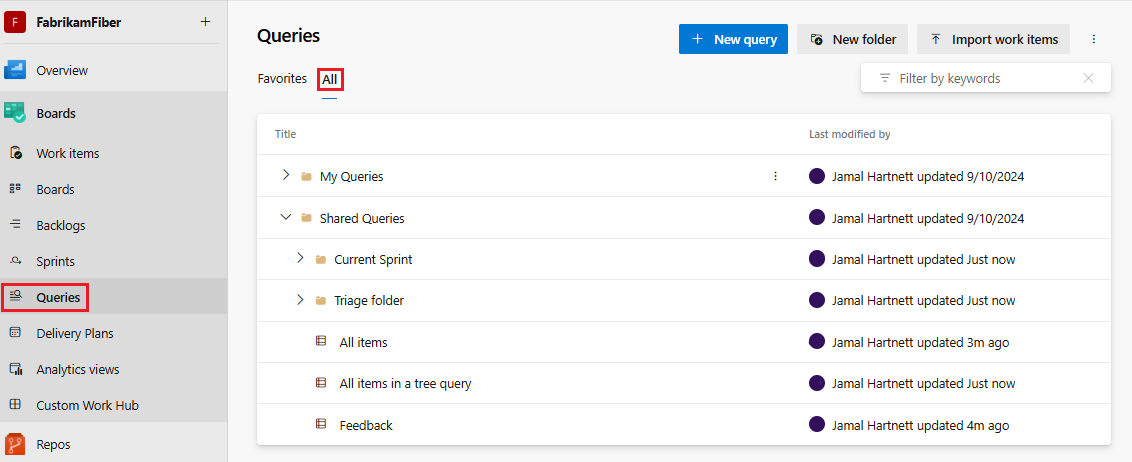1132x462 pixels.
Task: Select the Shared Queries folder name
Action: coord(362,218)
